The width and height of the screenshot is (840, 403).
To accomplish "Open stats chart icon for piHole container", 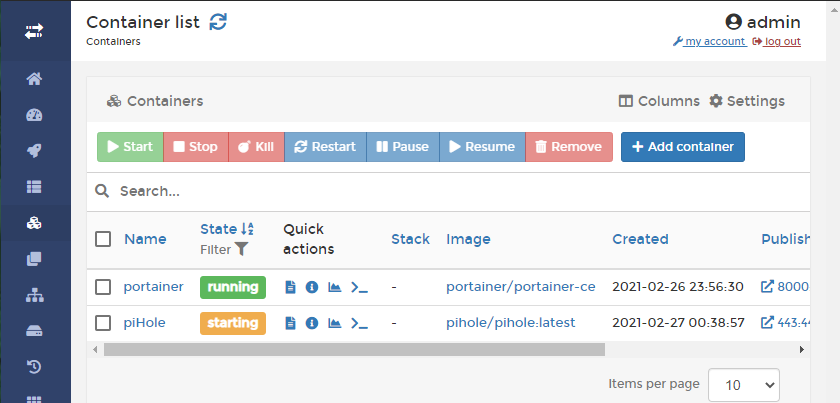I will [334, 323].
